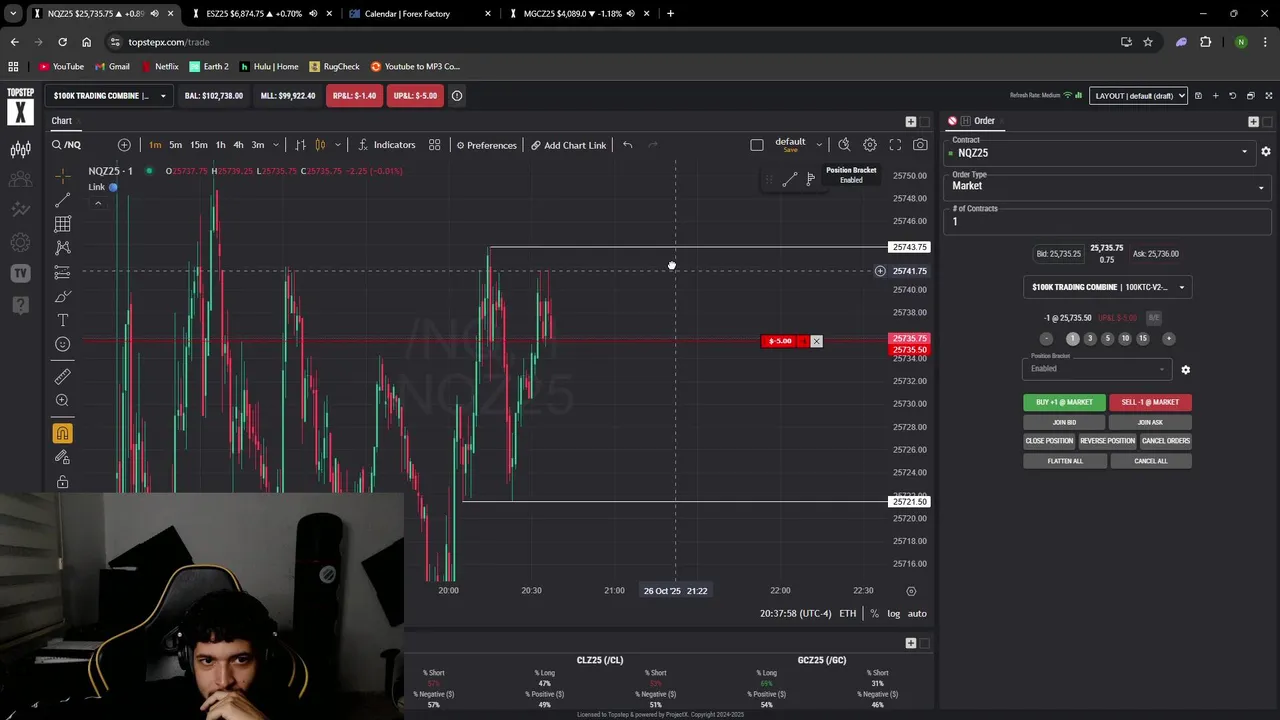Take a chart snapshot with camera icon
The height and width of the screenshot is (720, 1280).
920,145
